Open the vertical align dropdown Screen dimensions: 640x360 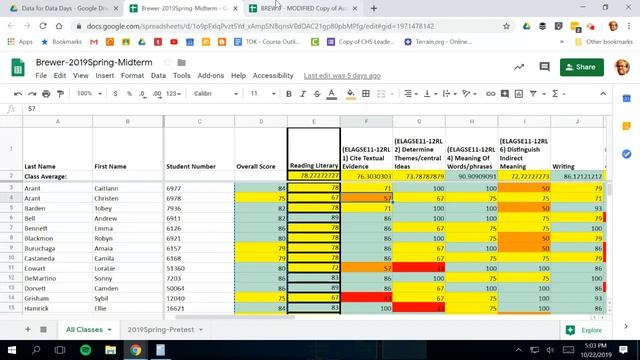pyautogui.click(x=430, y=94)
